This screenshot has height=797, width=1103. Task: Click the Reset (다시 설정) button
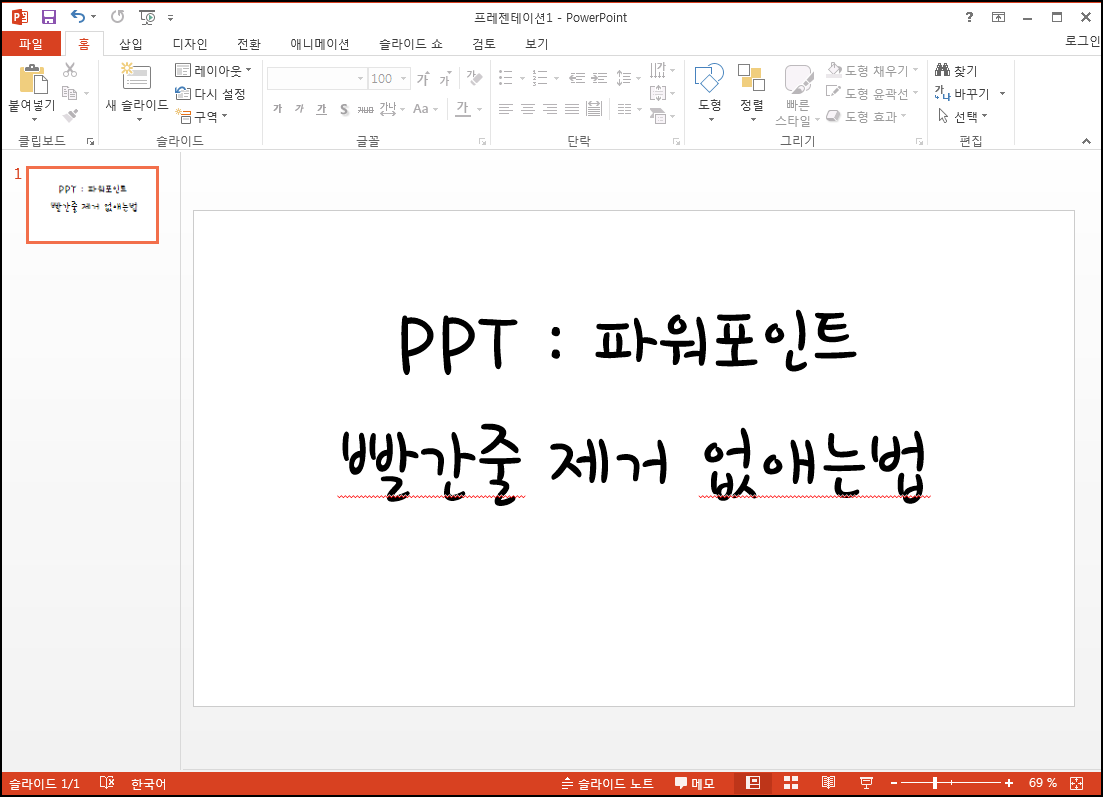[210, 94]
